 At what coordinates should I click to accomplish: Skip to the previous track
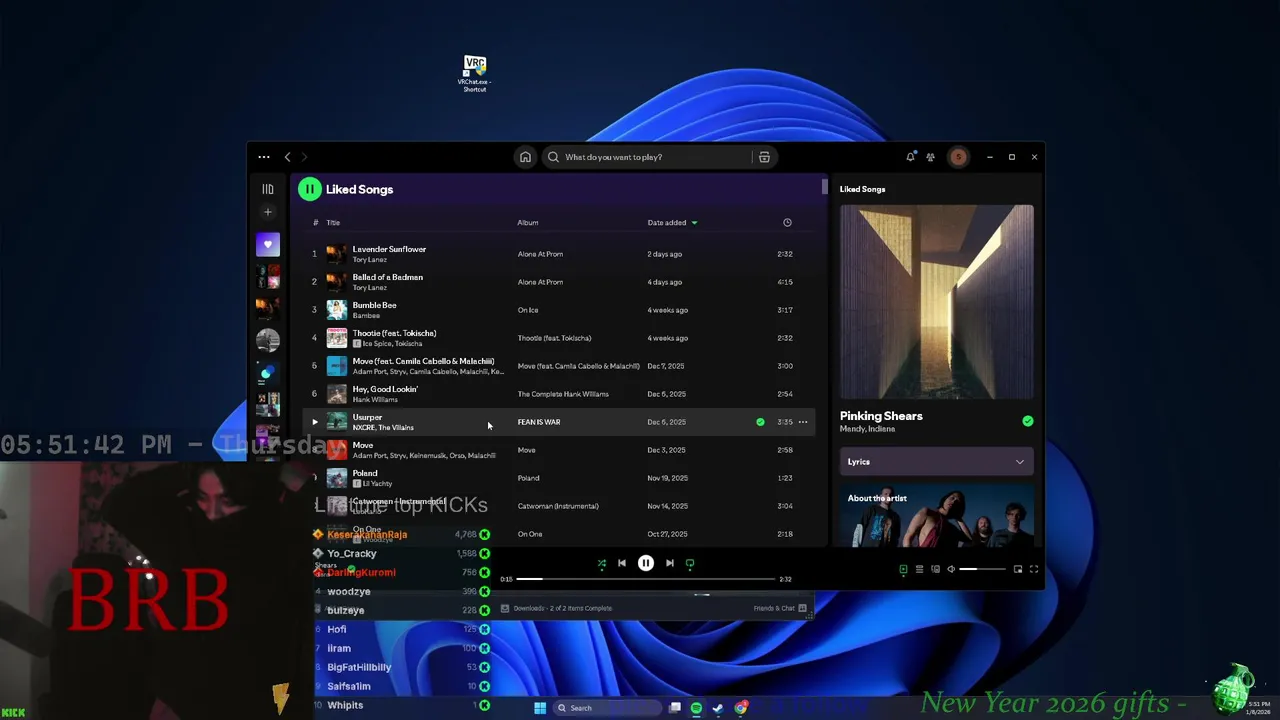[x=622, y=563]
